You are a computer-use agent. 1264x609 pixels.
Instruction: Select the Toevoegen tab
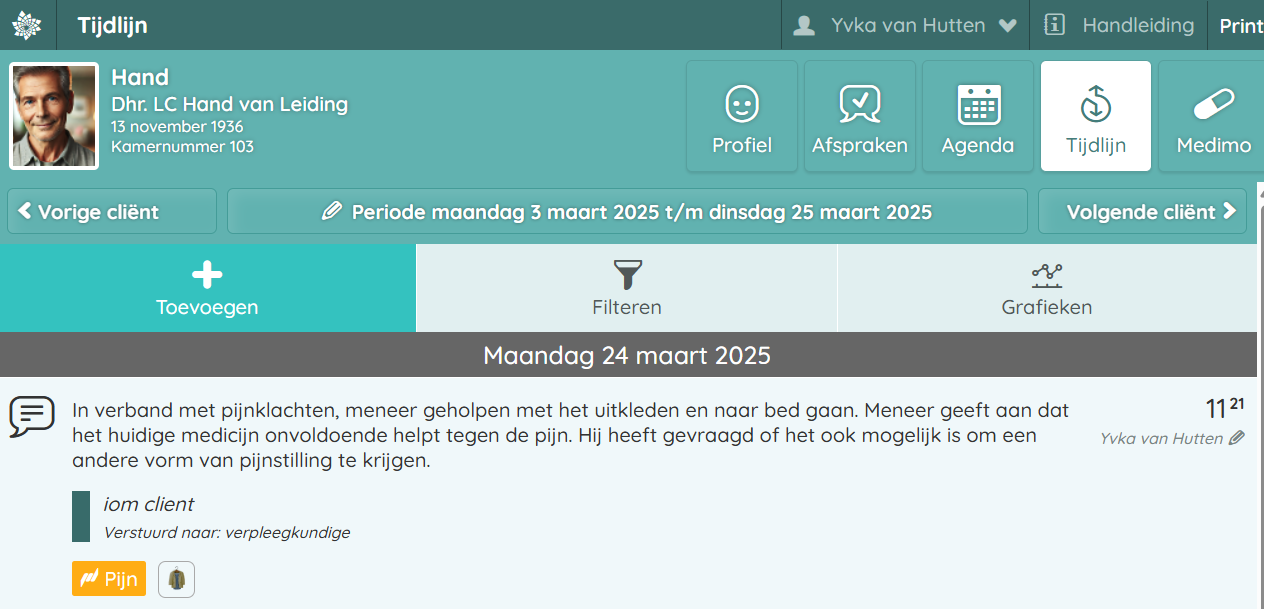click(207, 288)
